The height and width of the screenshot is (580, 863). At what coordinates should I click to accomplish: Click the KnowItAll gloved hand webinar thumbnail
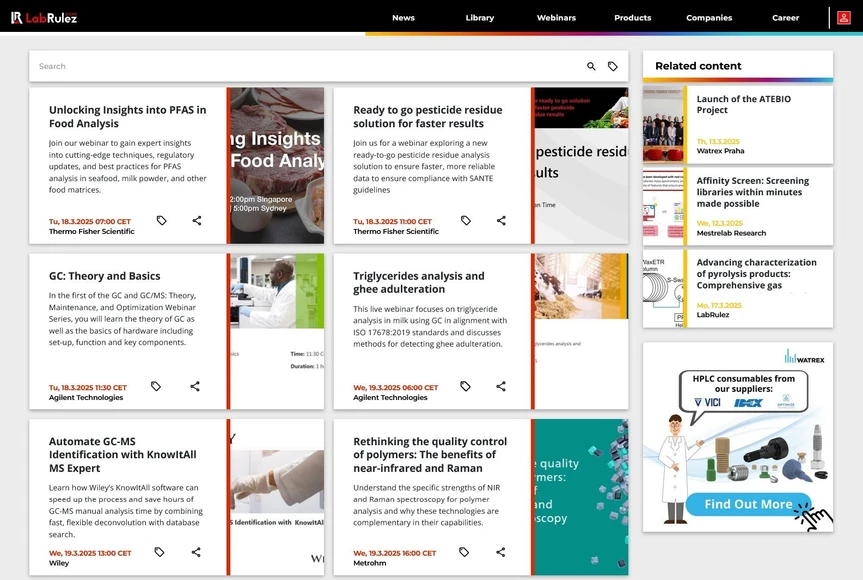pos(277,497)
